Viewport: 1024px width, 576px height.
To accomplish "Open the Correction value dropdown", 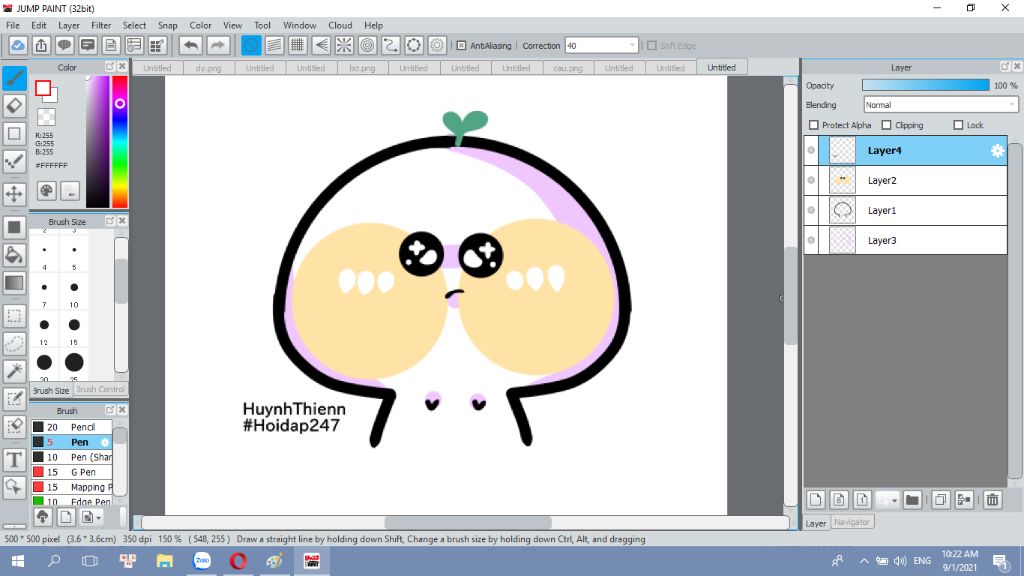I will click(601, 46).
